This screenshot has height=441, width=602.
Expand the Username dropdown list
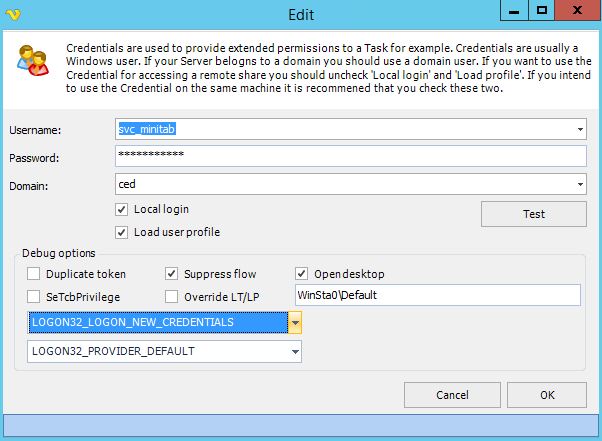pyautogui.click(x=580, y=129)
